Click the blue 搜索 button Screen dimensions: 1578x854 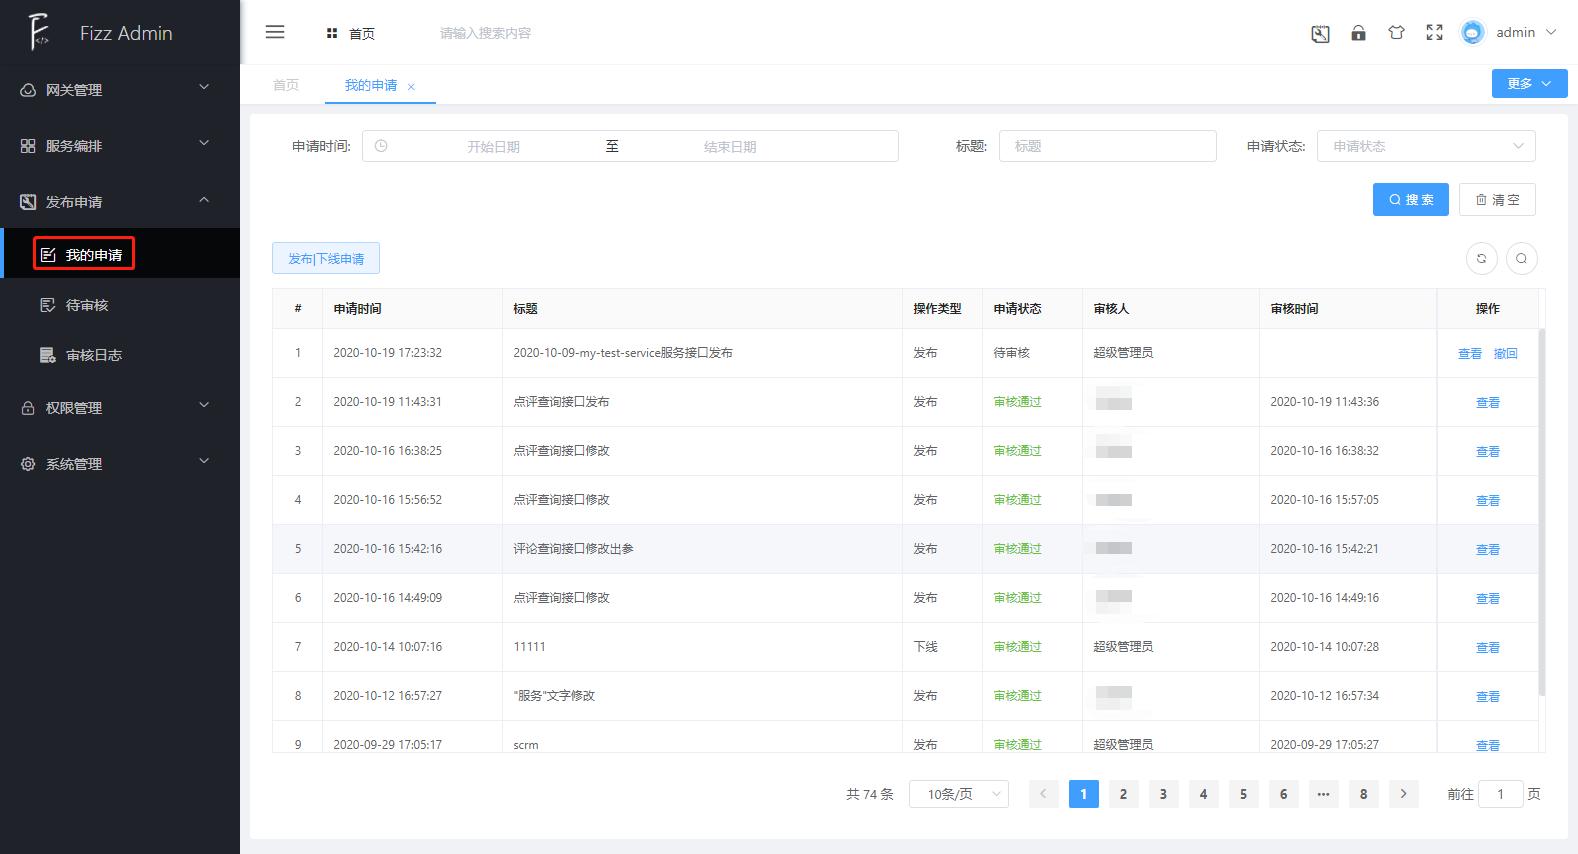click(1410, 200)
